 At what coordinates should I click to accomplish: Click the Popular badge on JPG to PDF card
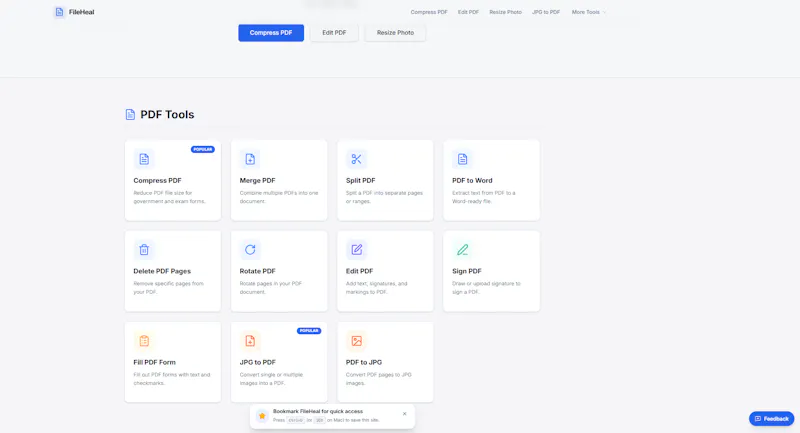point(309,331)
